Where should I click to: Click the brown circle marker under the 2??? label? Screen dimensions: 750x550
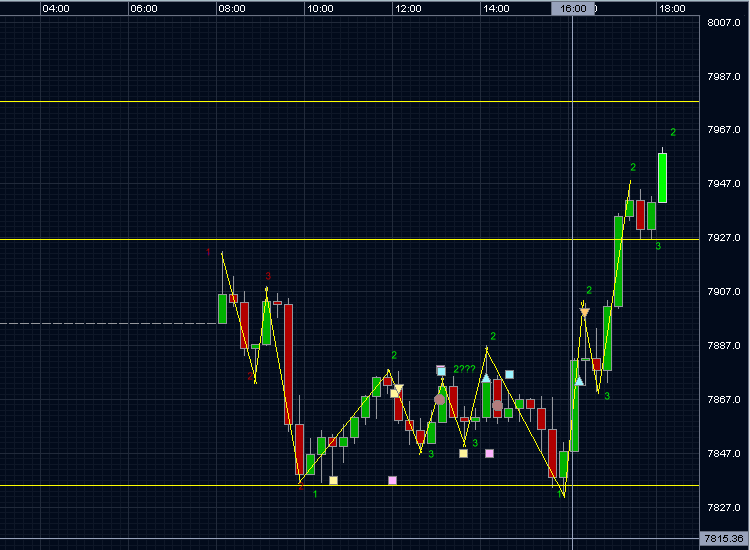439,399
